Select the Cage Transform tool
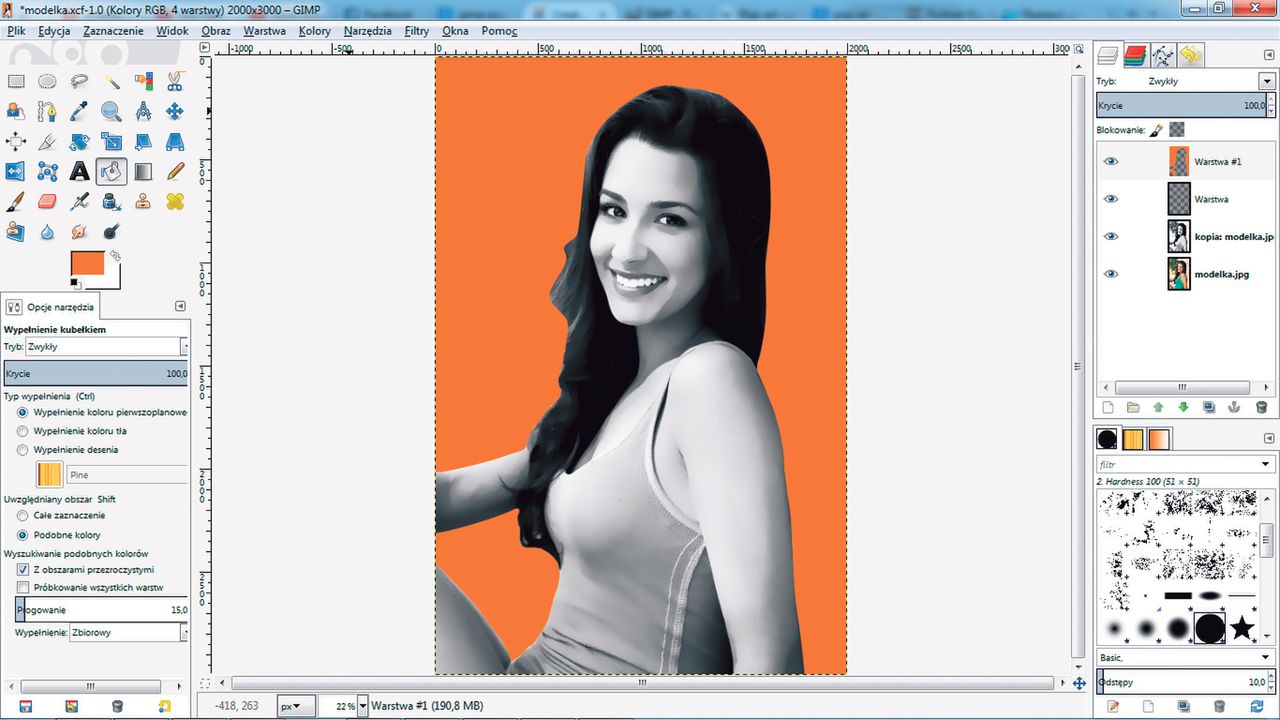 click(x=47, y=172)
